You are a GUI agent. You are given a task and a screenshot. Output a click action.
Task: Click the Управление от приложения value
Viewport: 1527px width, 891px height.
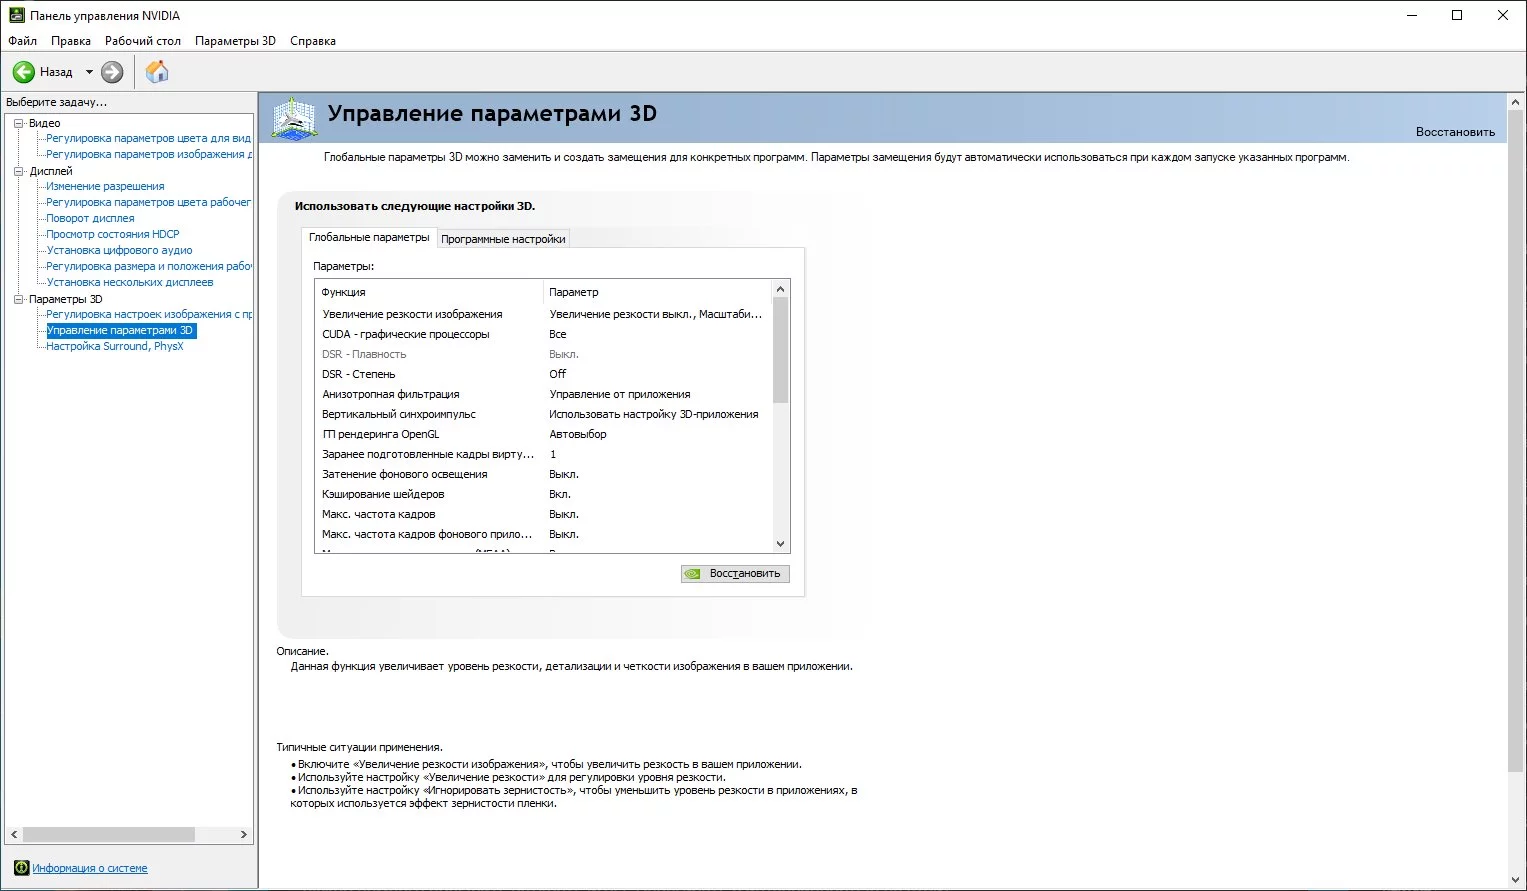[x=620, y=394]
